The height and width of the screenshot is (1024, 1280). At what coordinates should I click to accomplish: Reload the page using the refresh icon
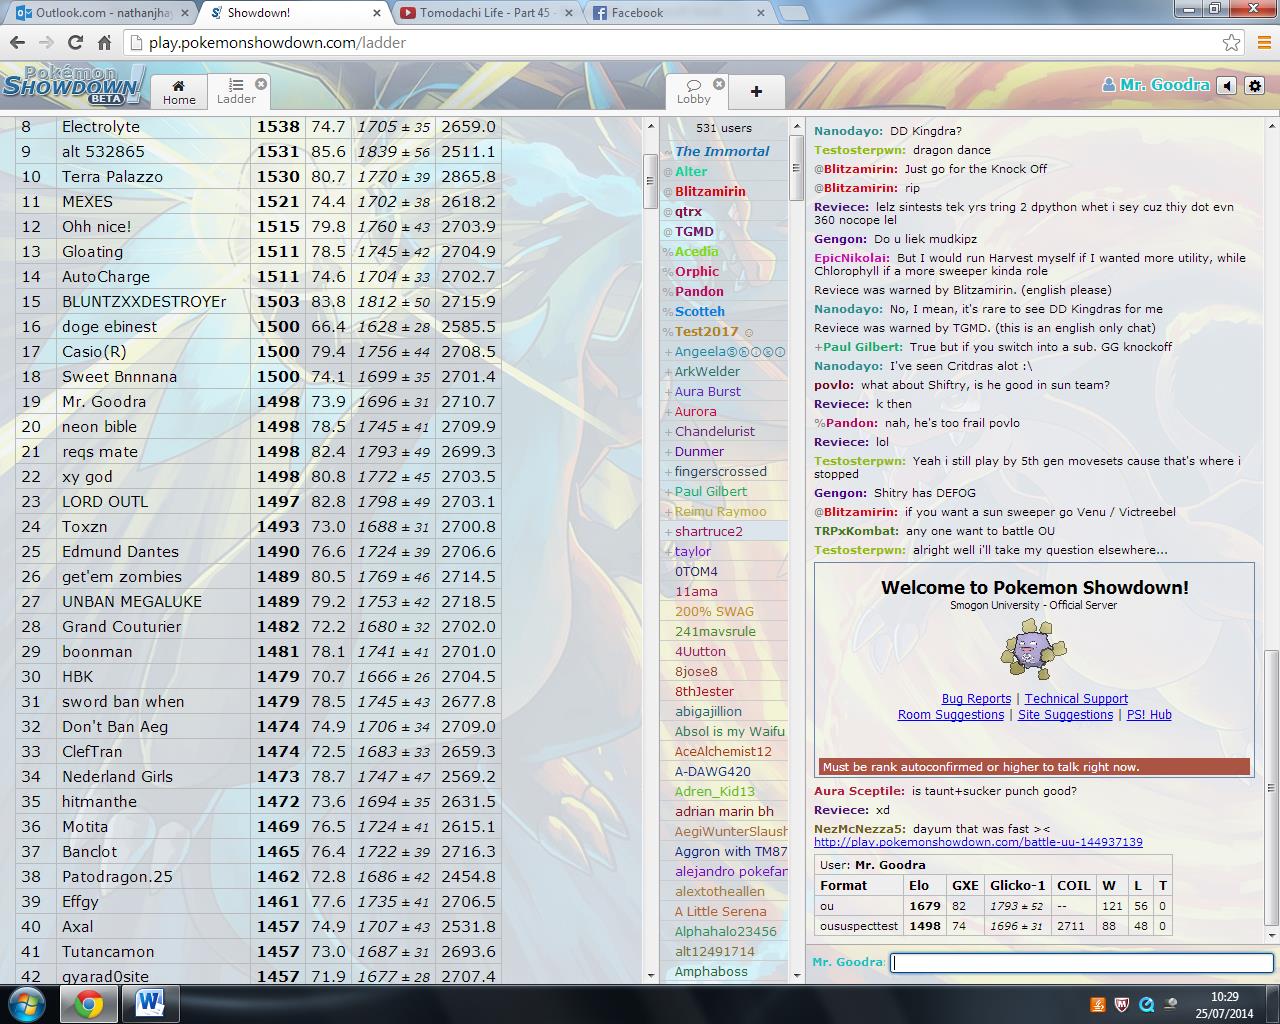coord(74,43)
